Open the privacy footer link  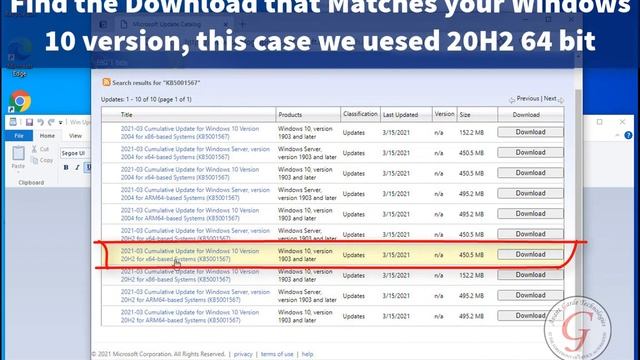tap(243, 354)
